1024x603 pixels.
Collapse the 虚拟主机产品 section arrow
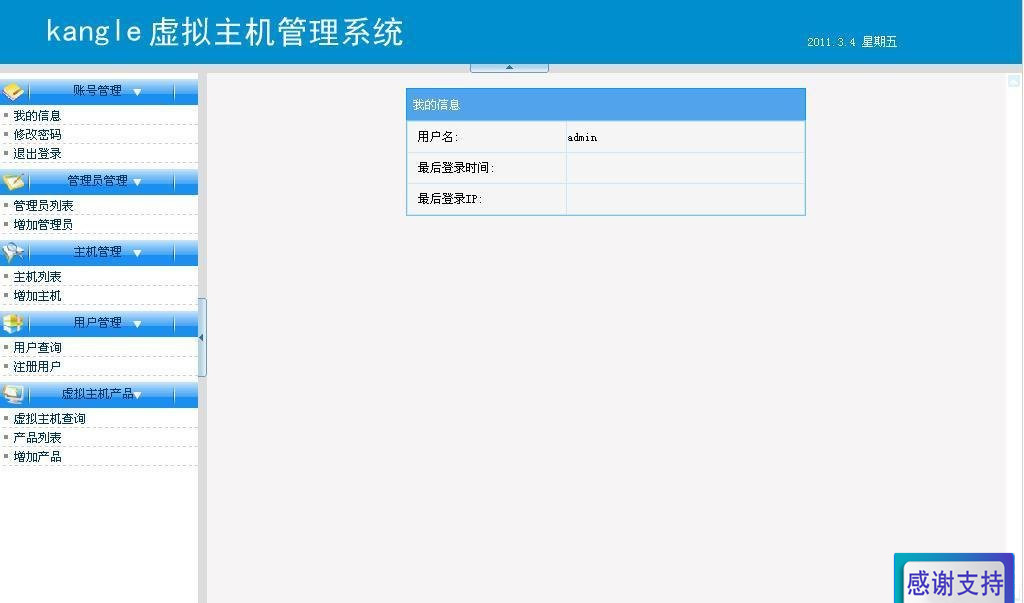(138, 395)
